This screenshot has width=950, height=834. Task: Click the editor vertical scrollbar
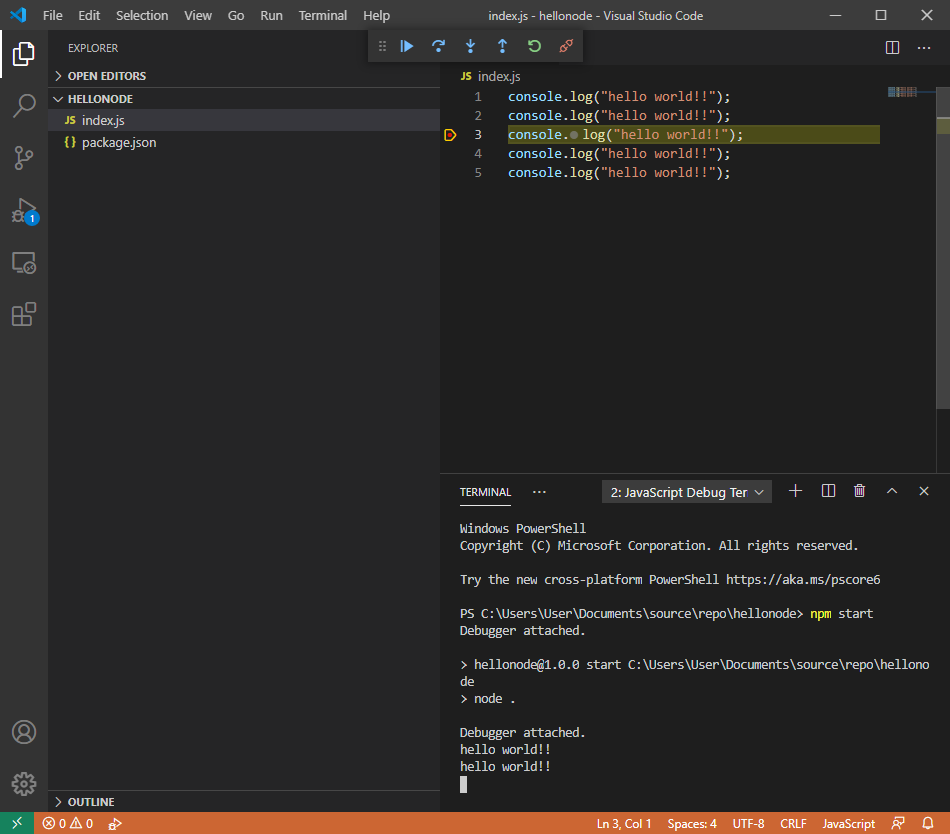click(x=943, y=248)
